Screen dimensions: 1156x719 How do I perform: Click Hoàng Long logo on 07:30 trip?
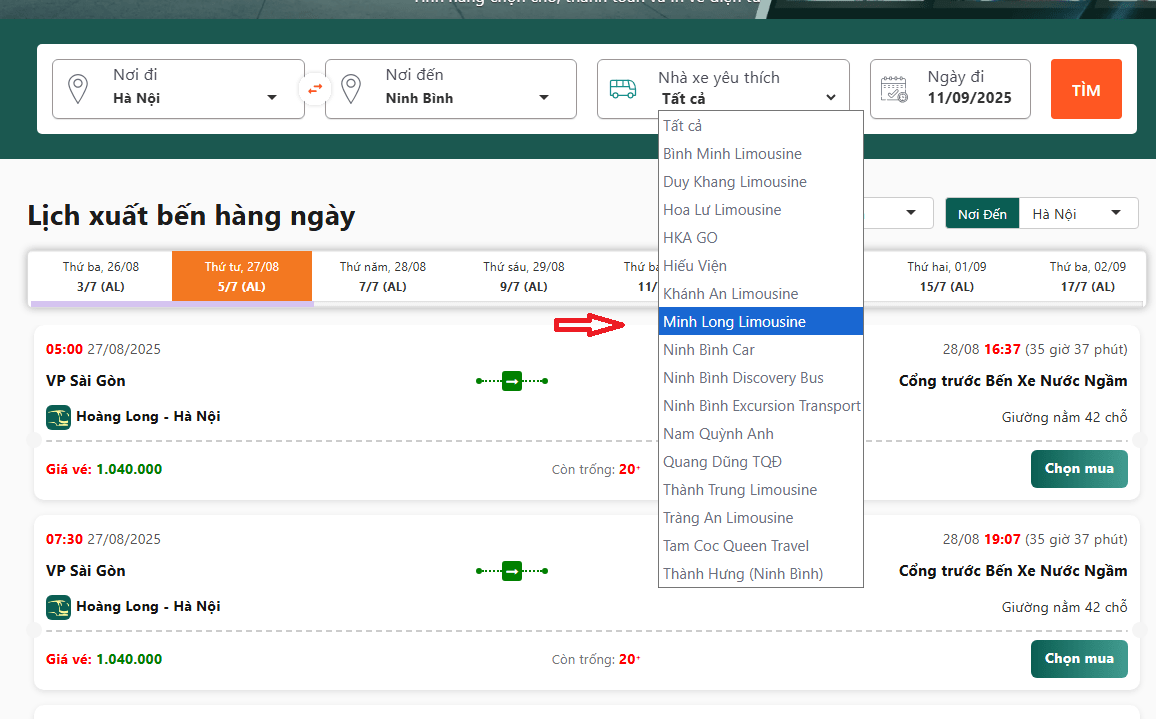point(58,607)
